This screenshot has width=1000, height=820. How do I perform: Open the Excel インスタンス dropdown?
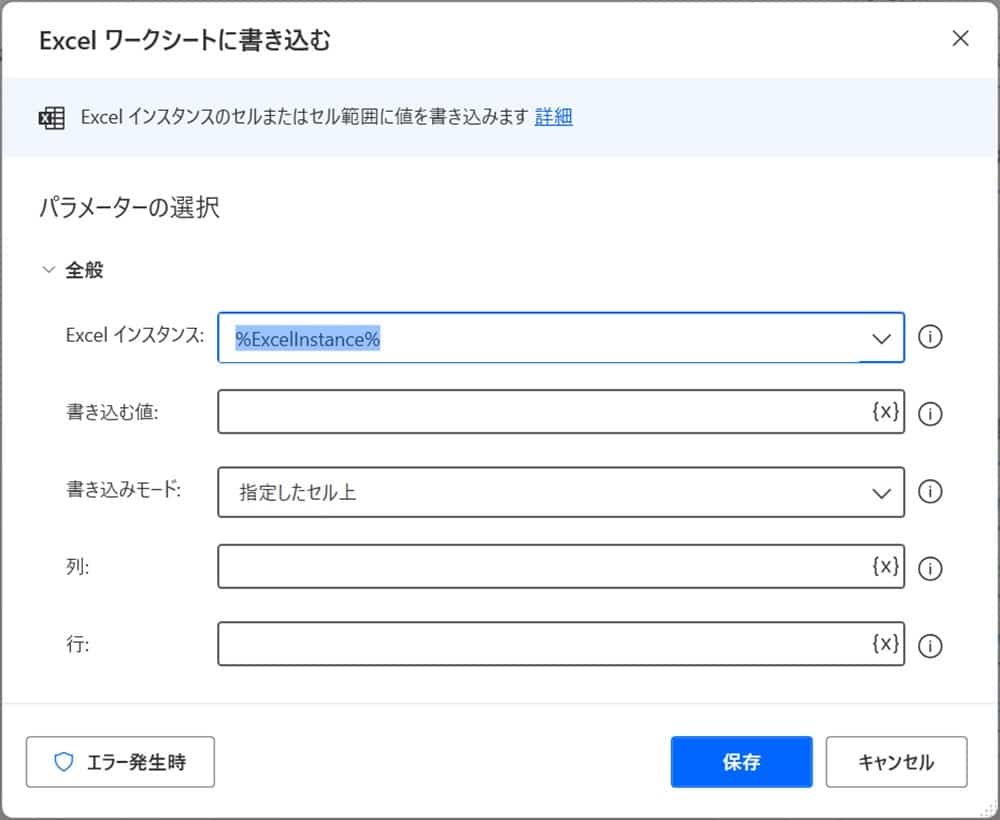coord(881,338)
